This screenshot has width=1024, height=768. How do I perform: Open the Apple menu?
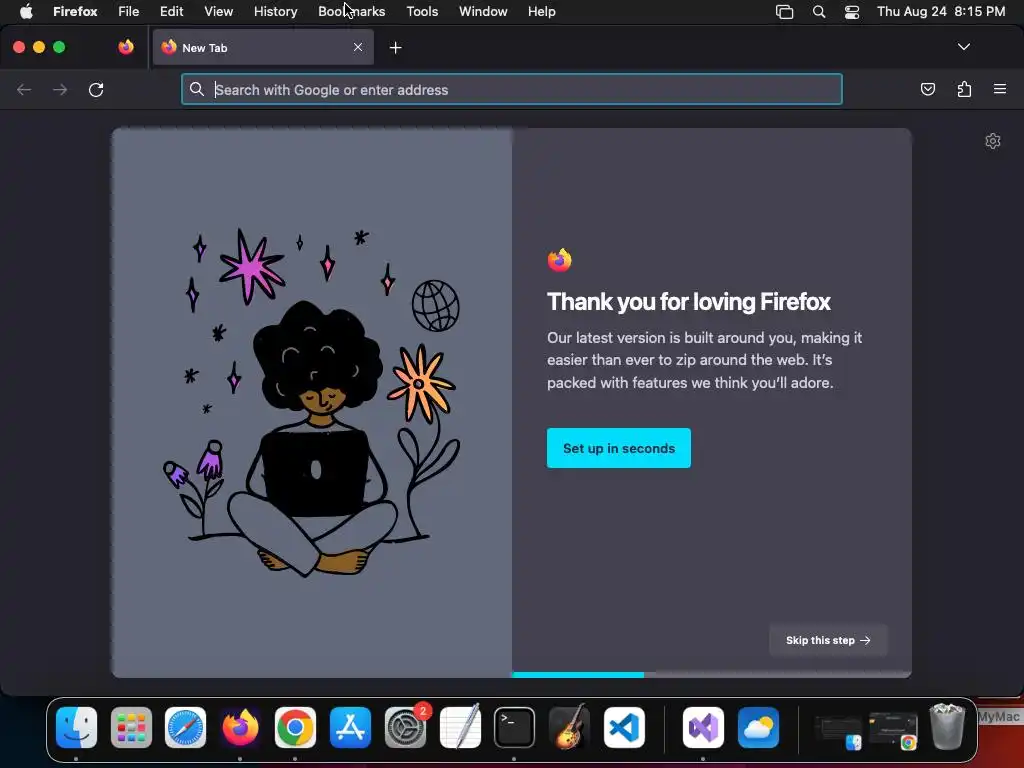26,12
